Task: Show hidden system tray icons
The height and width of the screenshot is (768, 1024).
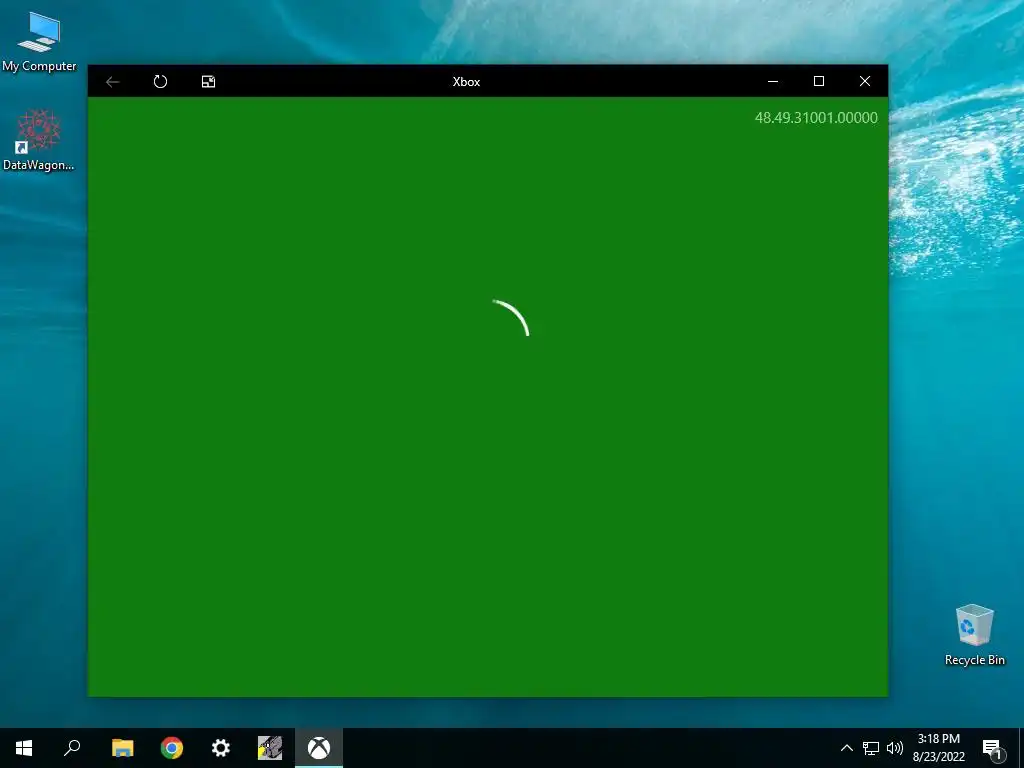Action: tap(846, 748)
